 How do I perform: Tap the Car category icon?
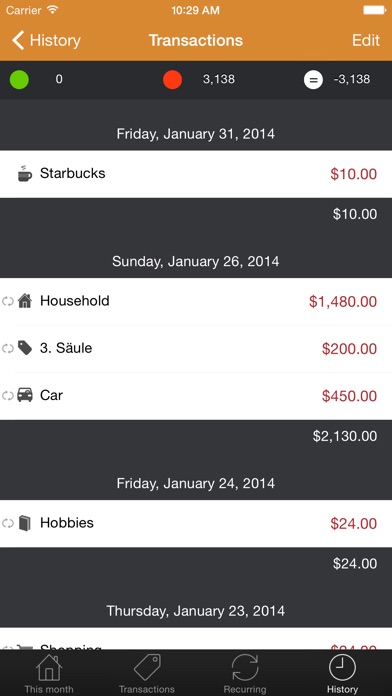(25, 395)
